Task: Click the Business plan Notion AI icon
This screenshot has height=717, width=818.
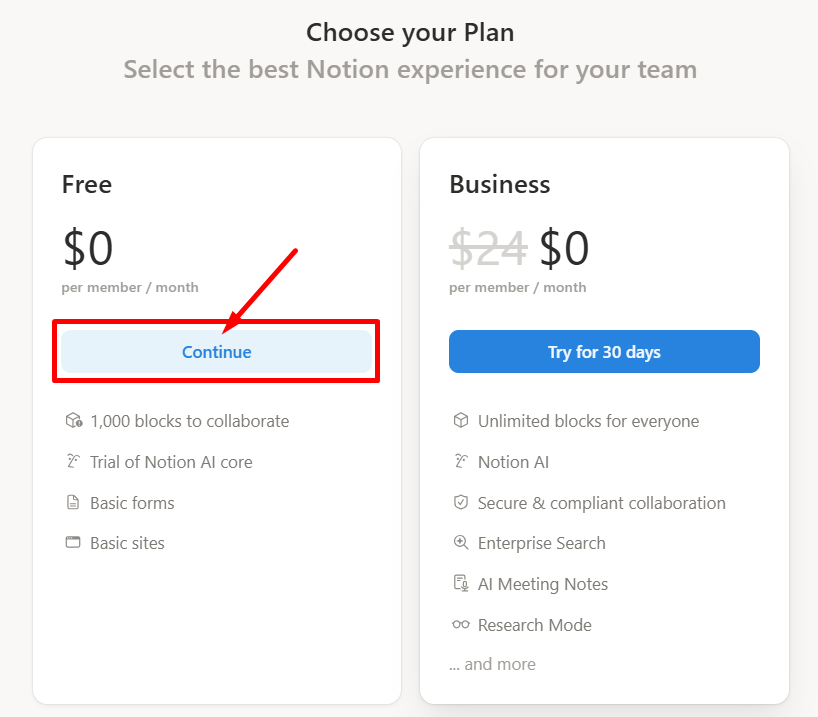Action: [x=461, y=462]
